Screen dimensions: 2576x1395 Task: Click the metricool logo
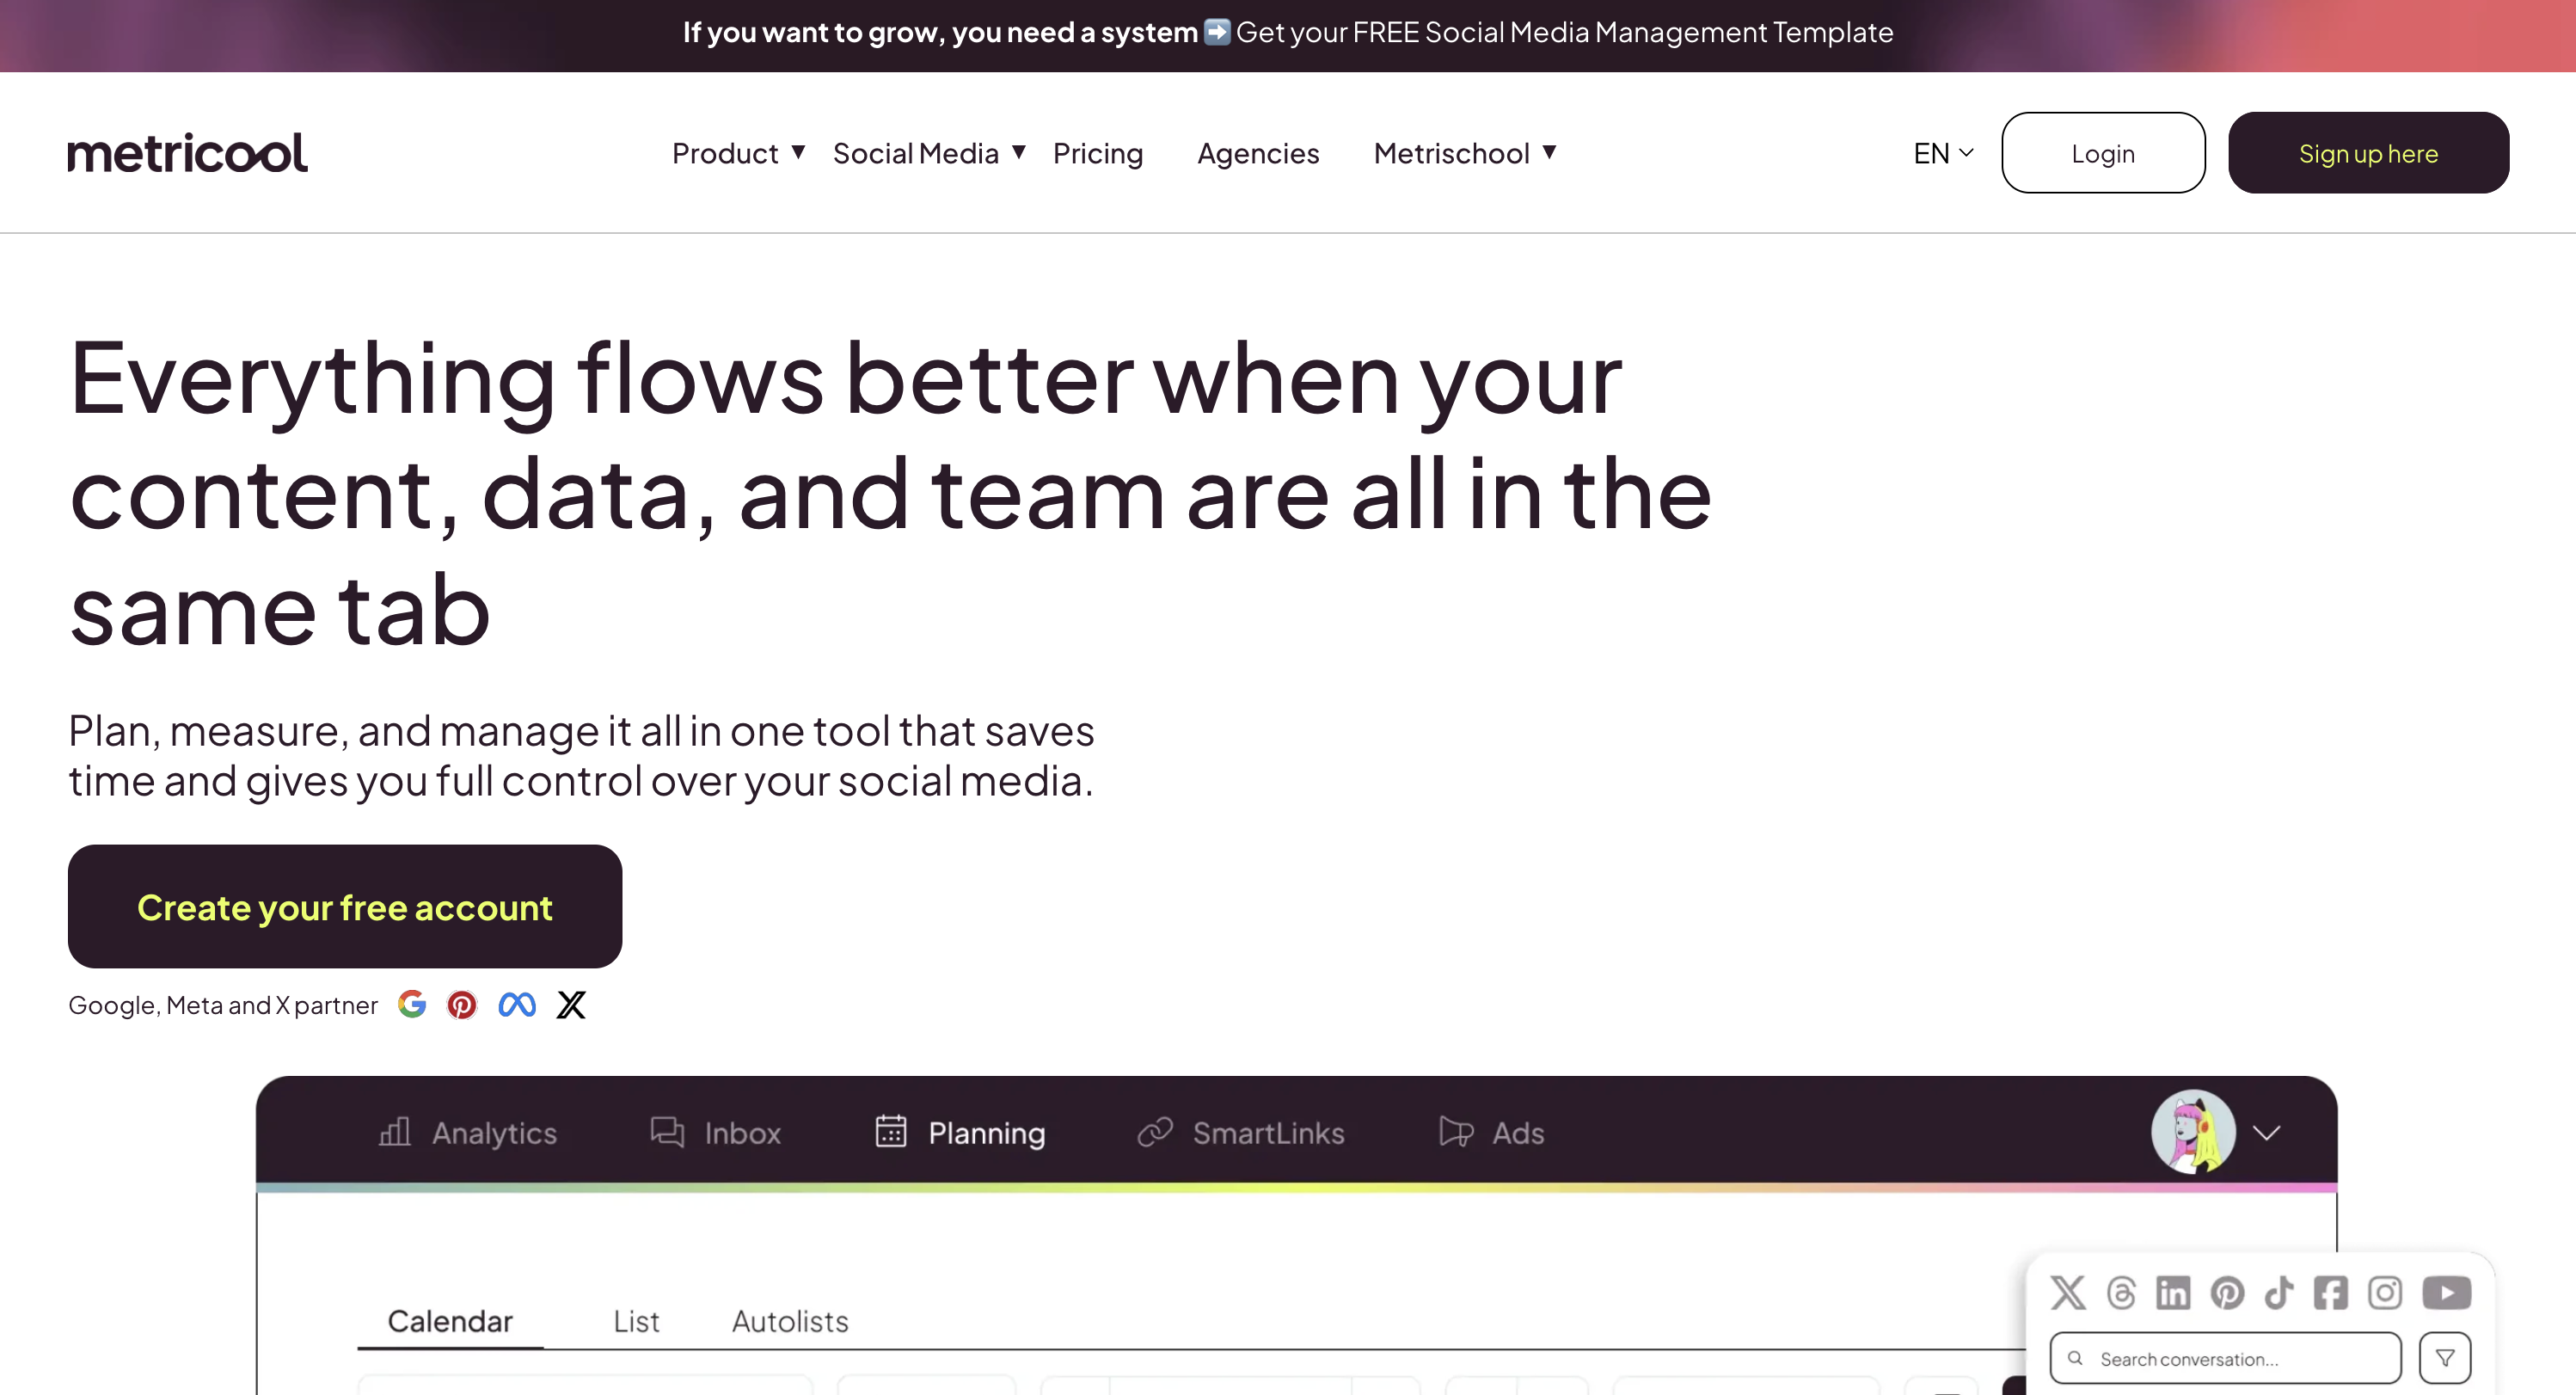[x=188, y=153]
